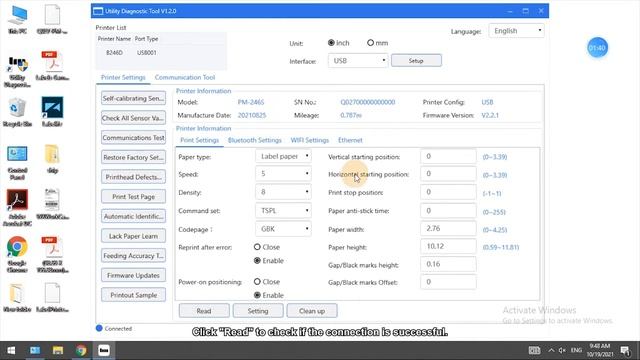
Task: Click the Printout Sample button
Action: 133,295
